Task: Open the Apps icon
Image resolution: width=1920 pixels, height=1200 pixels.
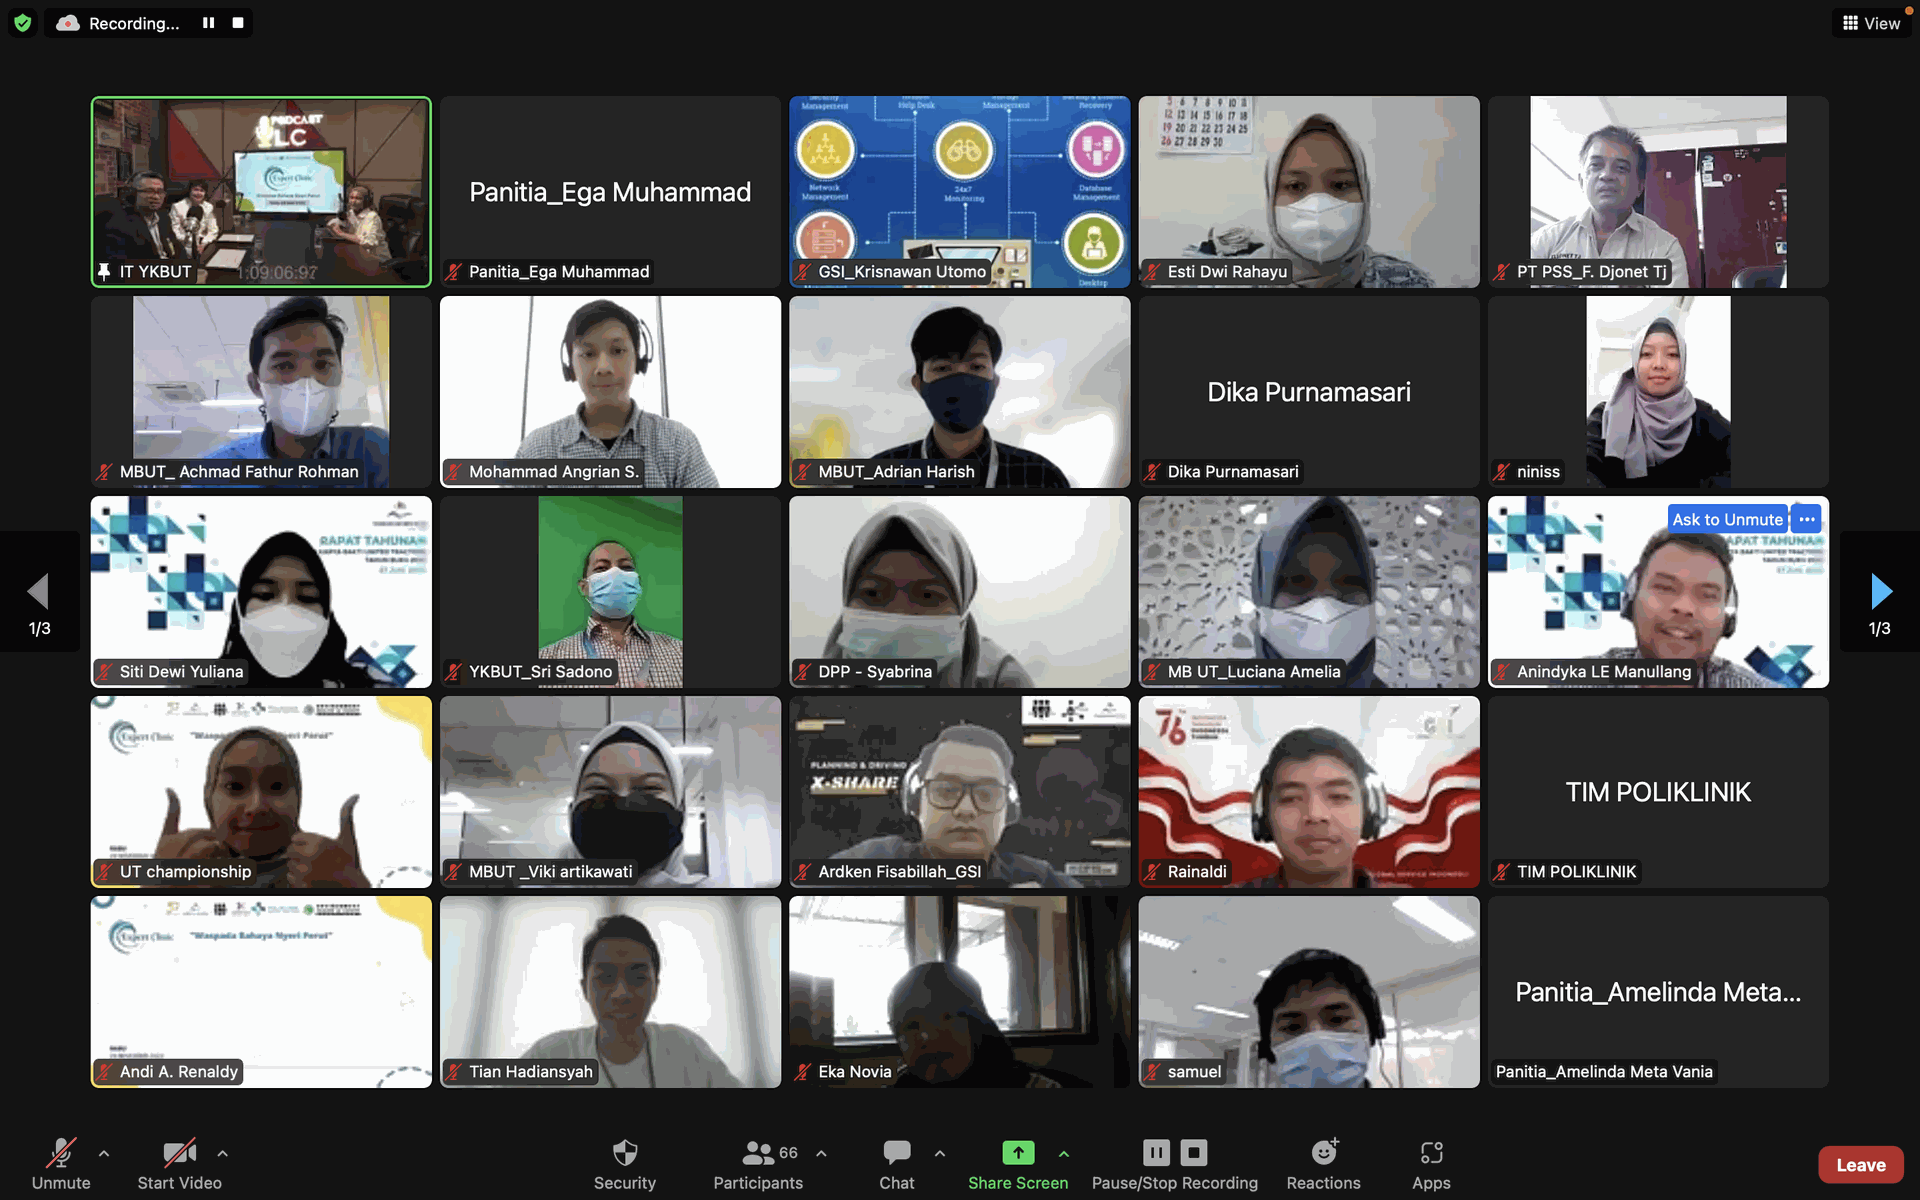Action: [1430, 1153]
